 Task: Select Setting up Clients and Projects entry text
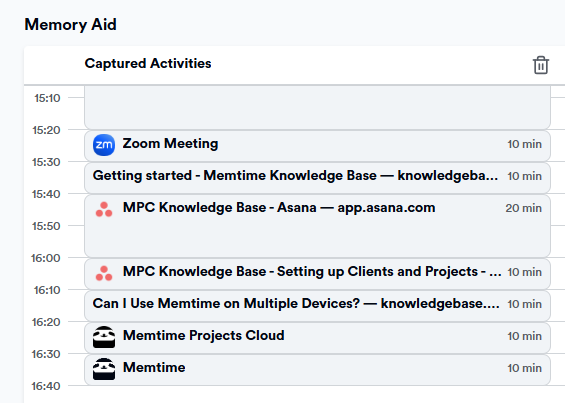312,271
